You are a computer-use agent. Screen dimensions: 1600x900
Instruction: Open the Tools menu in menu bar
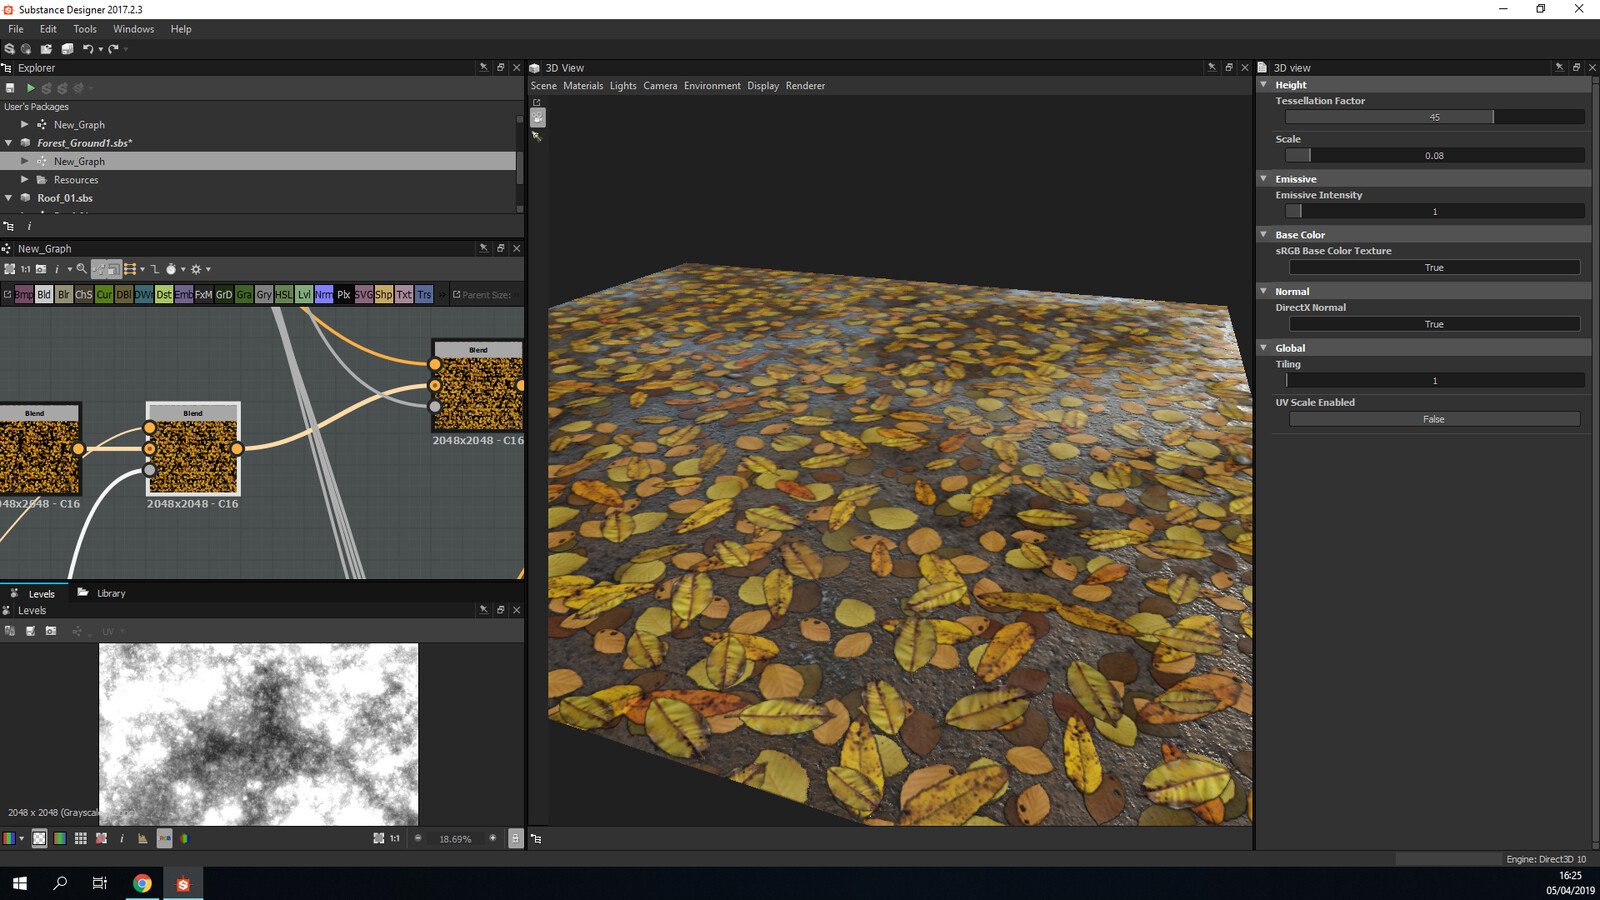85,29
